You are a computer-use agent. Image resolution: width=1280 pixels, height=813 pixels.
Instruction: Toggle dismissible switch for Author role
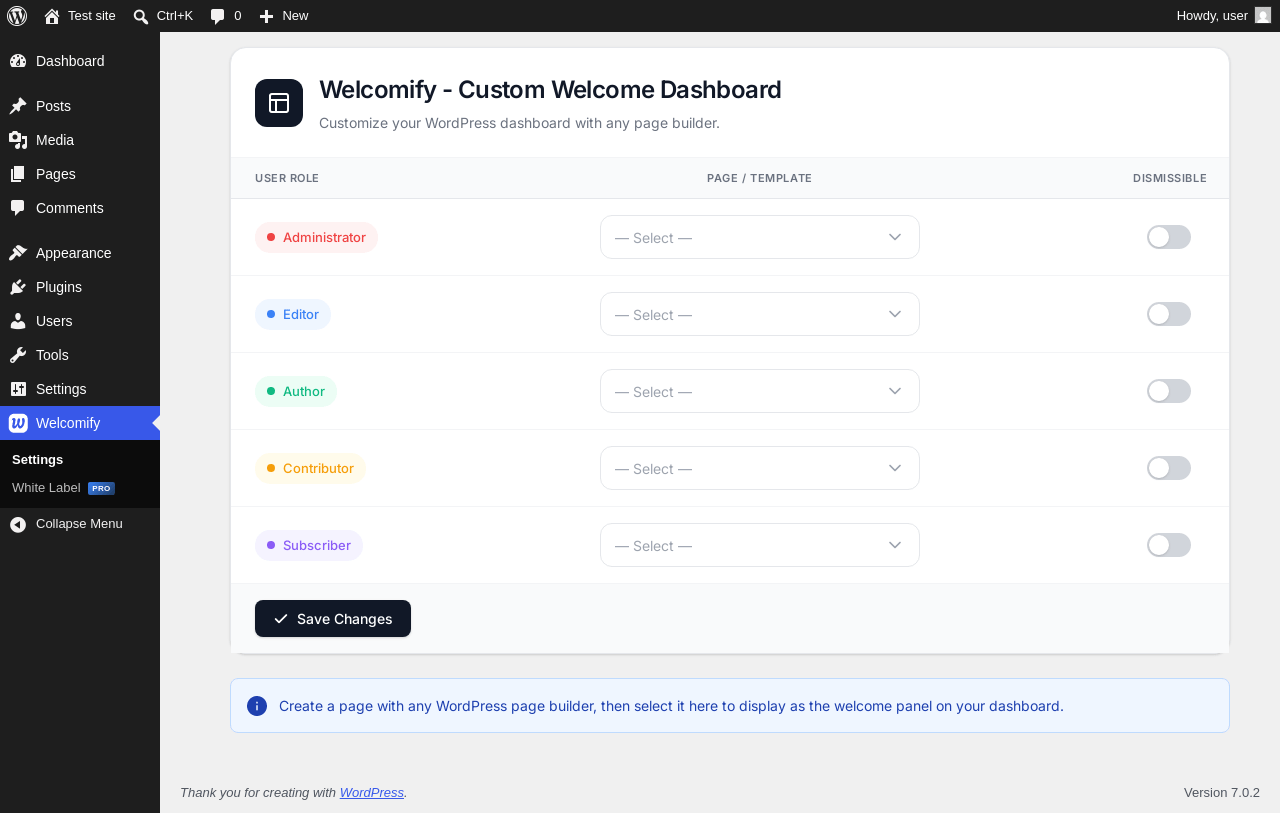(x=1169, y=391)
